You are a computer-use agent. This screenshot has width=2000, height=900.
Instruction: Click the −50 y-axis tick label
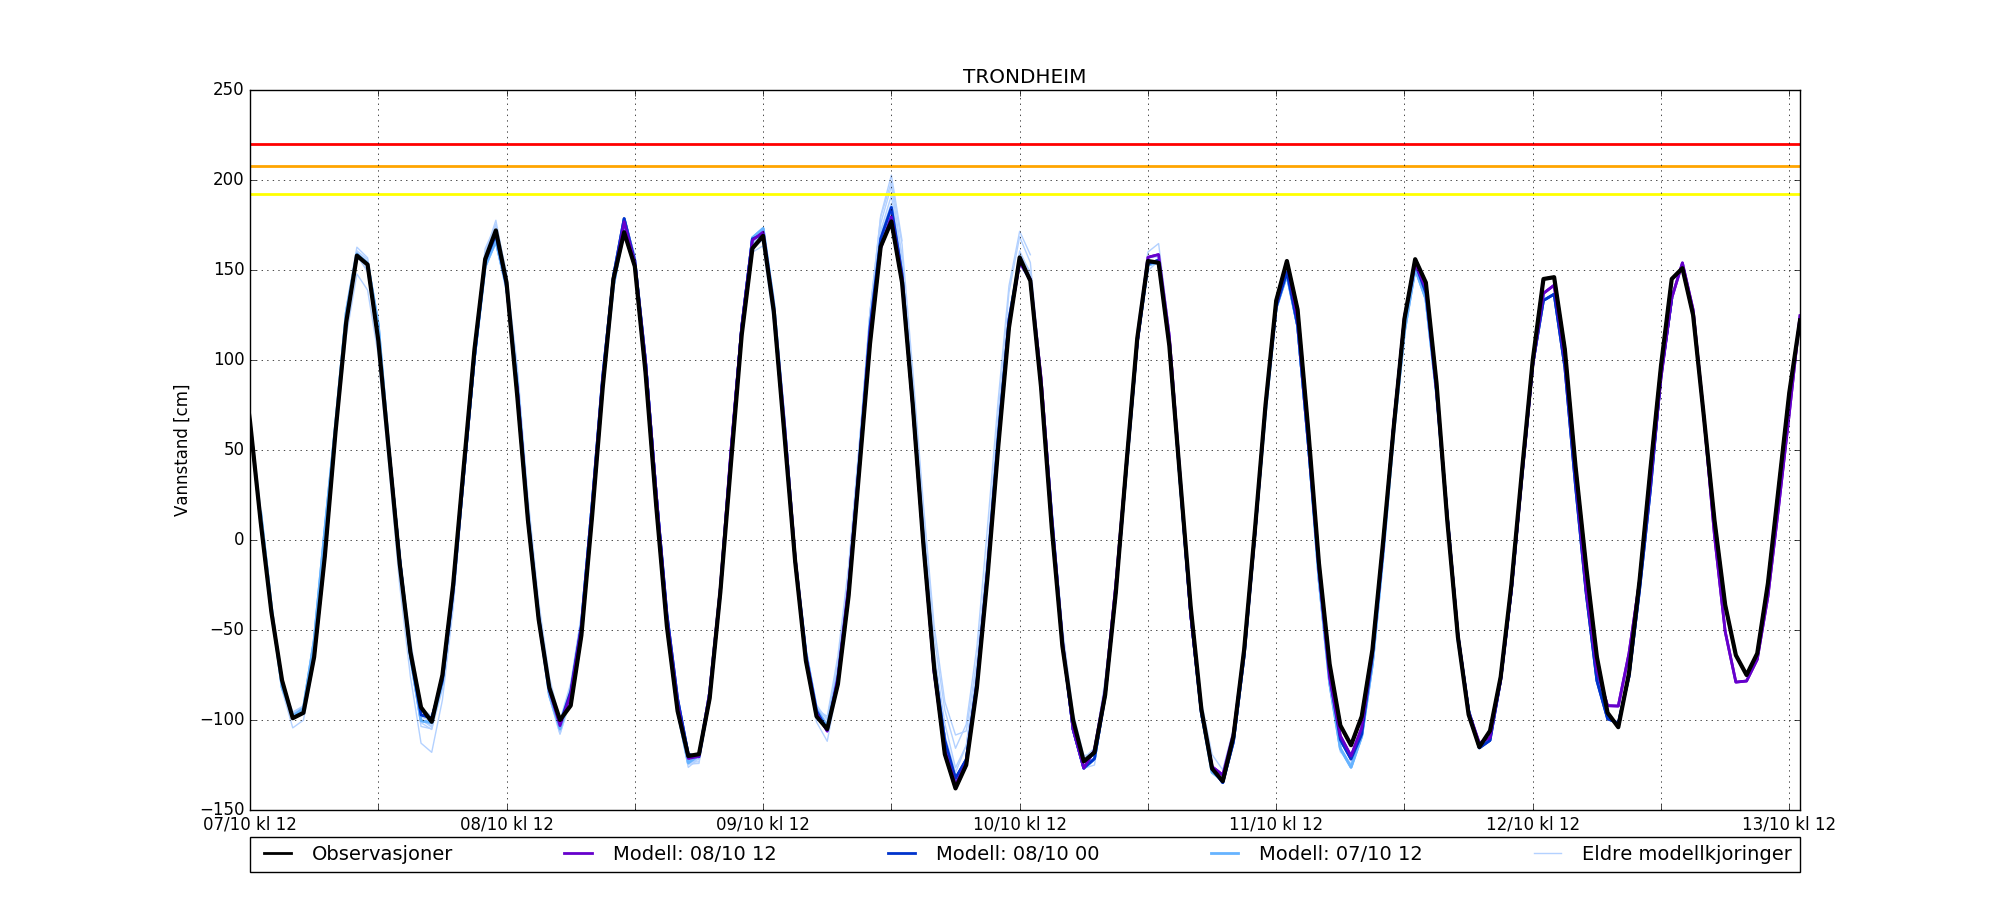226,630
